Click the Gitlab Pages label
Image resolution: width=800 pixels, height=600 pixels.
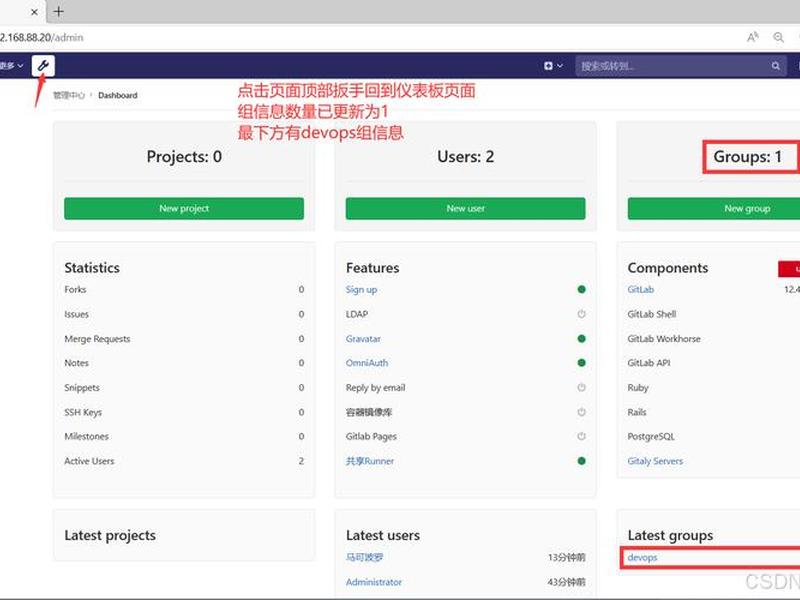[371, 436]
